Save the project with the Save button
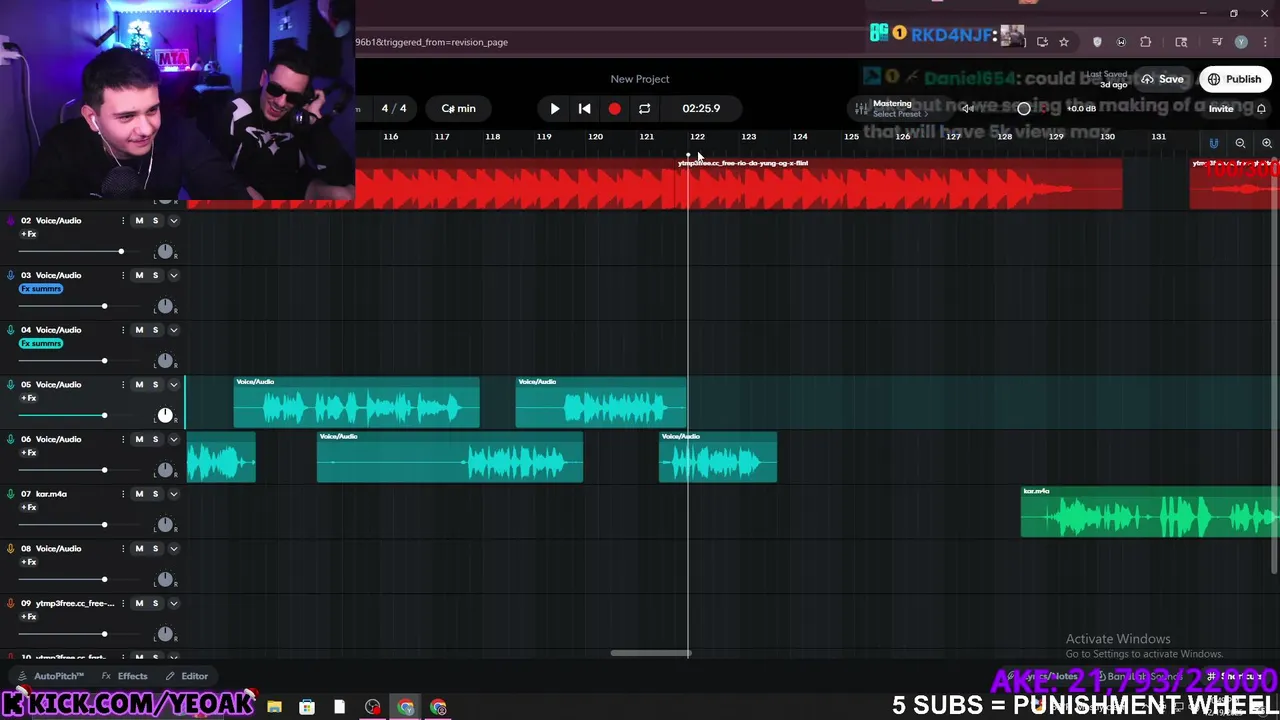The width and height of the screenshot is (1280, 720). pyautogui.click(x=1163, y=79)
